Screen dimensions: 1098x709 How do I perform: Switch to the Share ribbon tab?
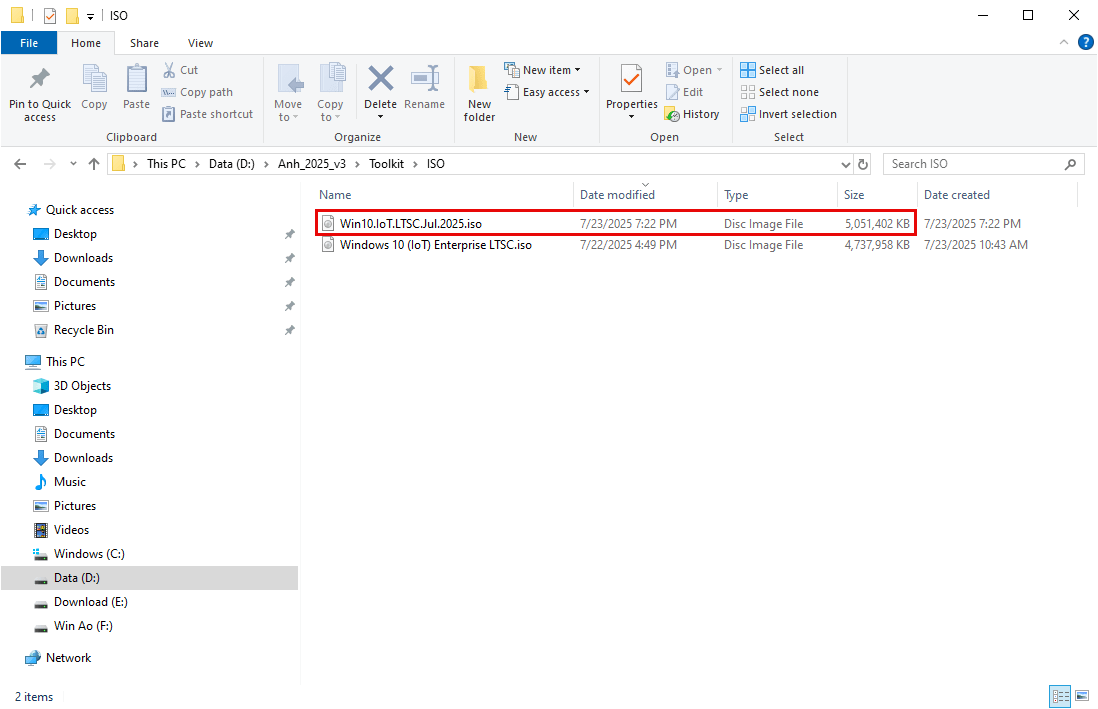coord(144,43)
